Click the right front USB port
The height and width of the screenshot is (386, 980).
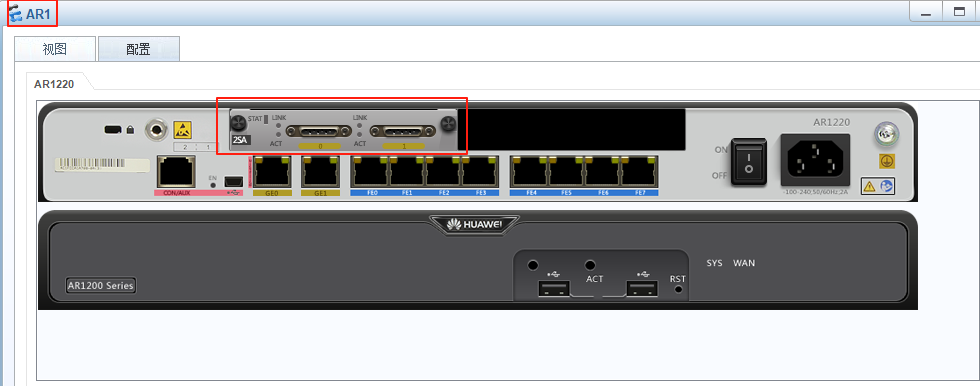pyautogui.click(x=642, y=289)
